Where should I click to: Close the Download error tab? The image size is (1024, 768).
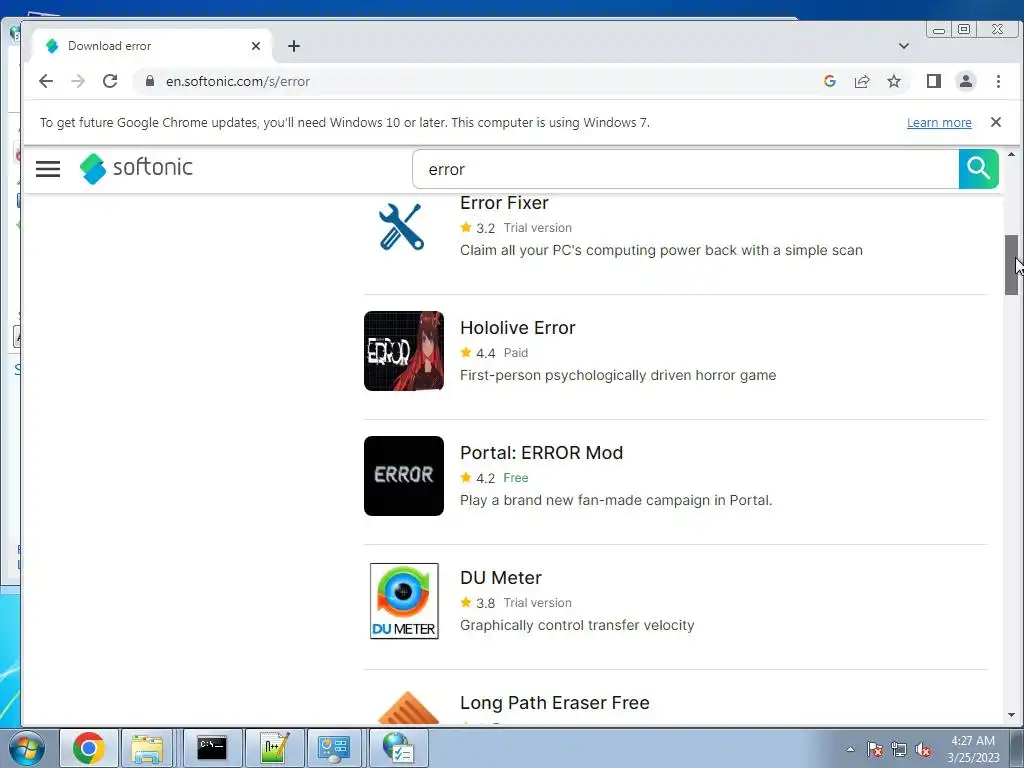point(256,46)
